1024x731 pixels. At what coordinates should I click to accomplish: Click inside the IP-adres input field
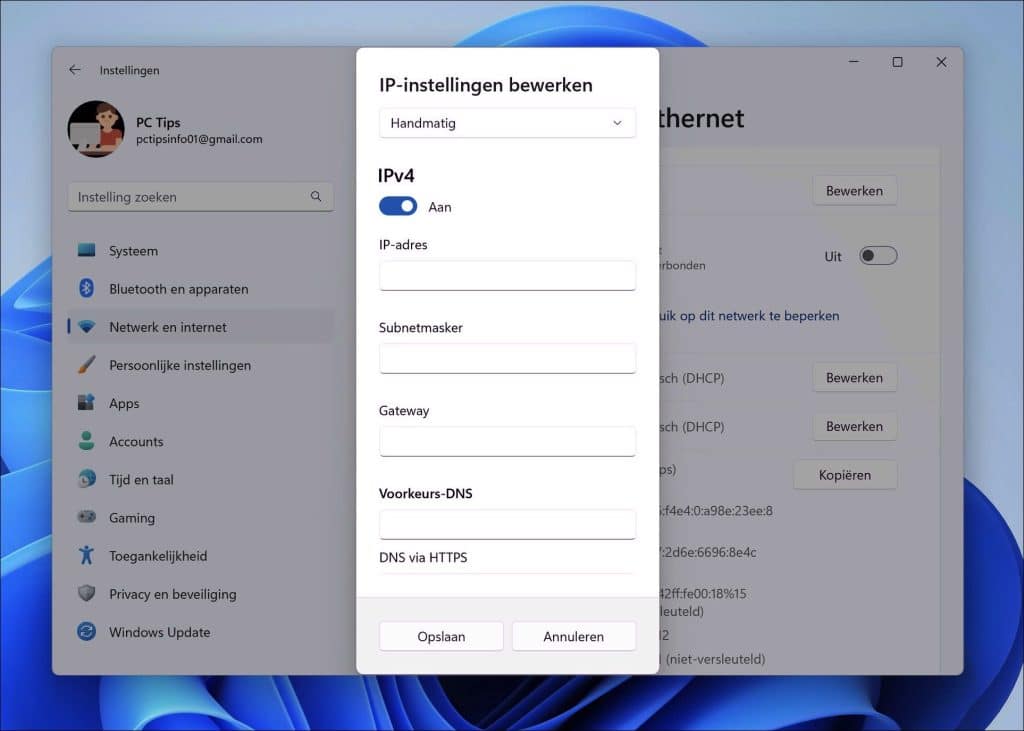coord(507,275)
